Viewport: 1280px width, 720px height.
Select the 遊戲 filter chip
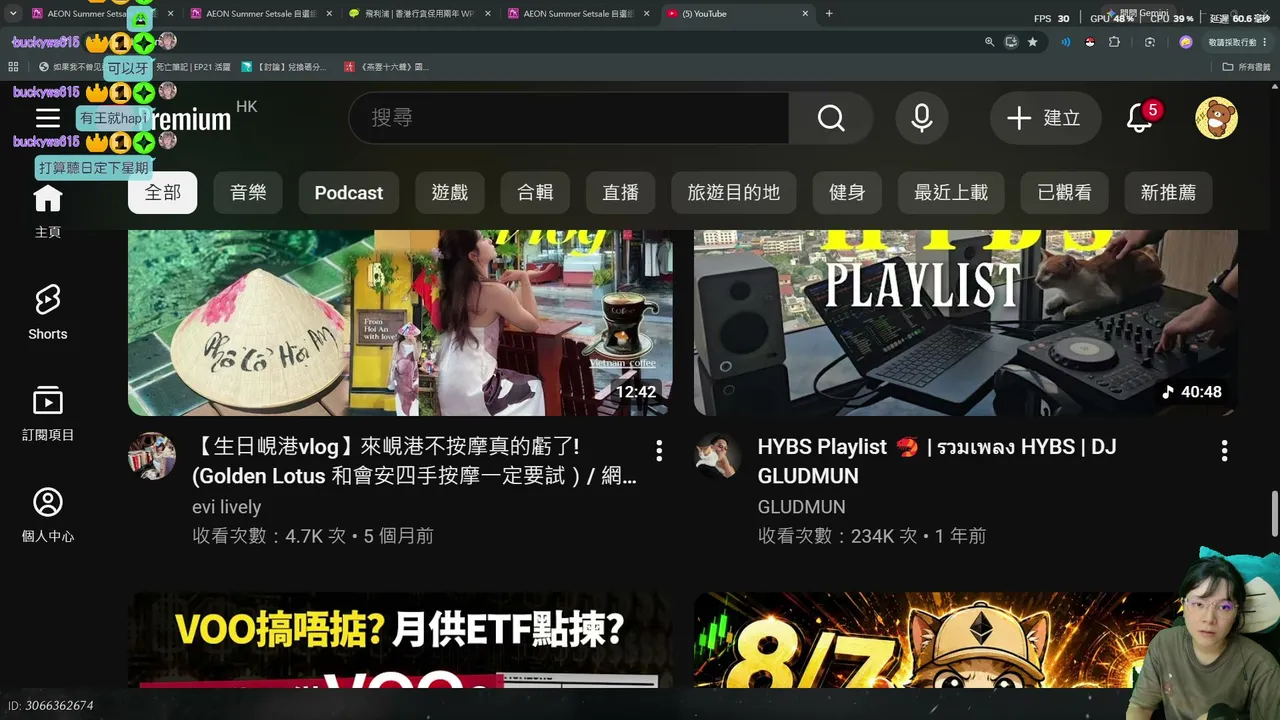click(x=450, y=193)
